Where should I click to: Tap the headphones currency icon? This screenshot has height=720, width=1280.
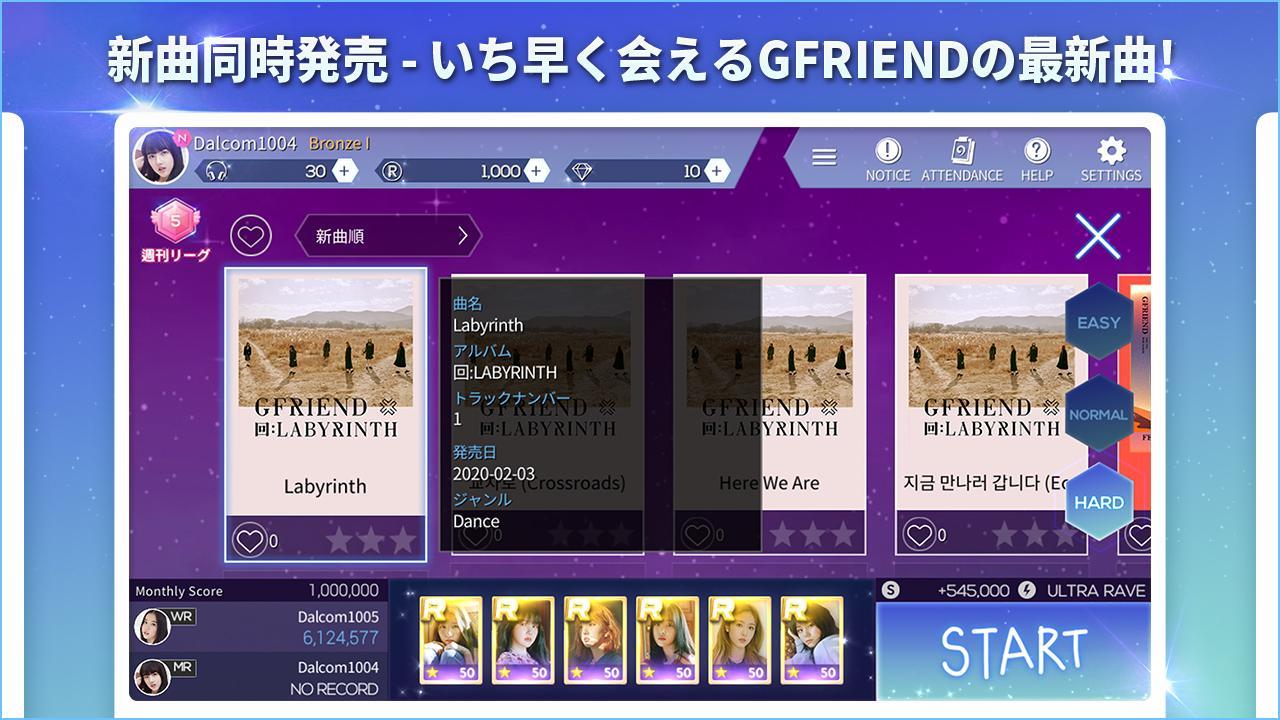coord(216,171)
